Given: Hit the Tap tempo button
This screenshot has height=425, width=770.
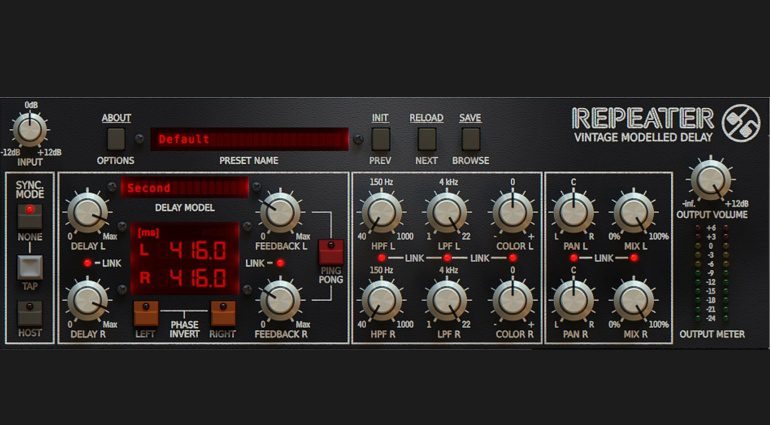Looking at the screenshot, I should [30, 265].
